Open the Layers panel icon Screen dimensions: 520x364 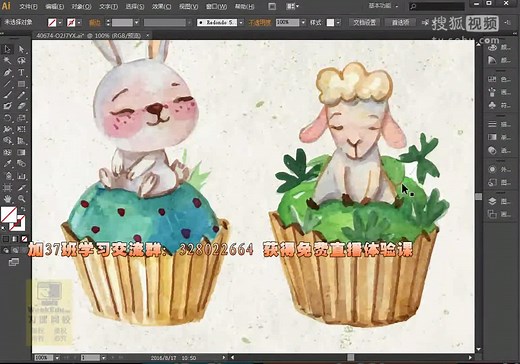pyautogui.click(x=492, y=201)
